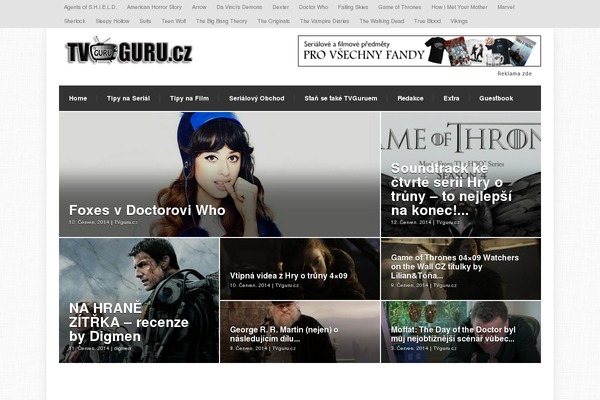This screenshot has height=400, width=600.
Task: Go to Seriálový Obchod
Action: point(257,98)
